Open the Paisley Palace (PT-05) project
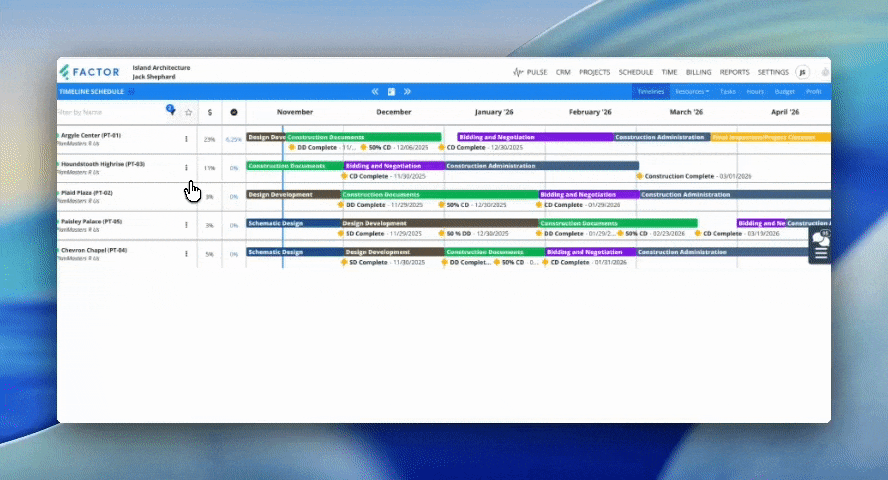Image resolution: width=888 pixels, height=480 pixels. click(x=91, y=221)
